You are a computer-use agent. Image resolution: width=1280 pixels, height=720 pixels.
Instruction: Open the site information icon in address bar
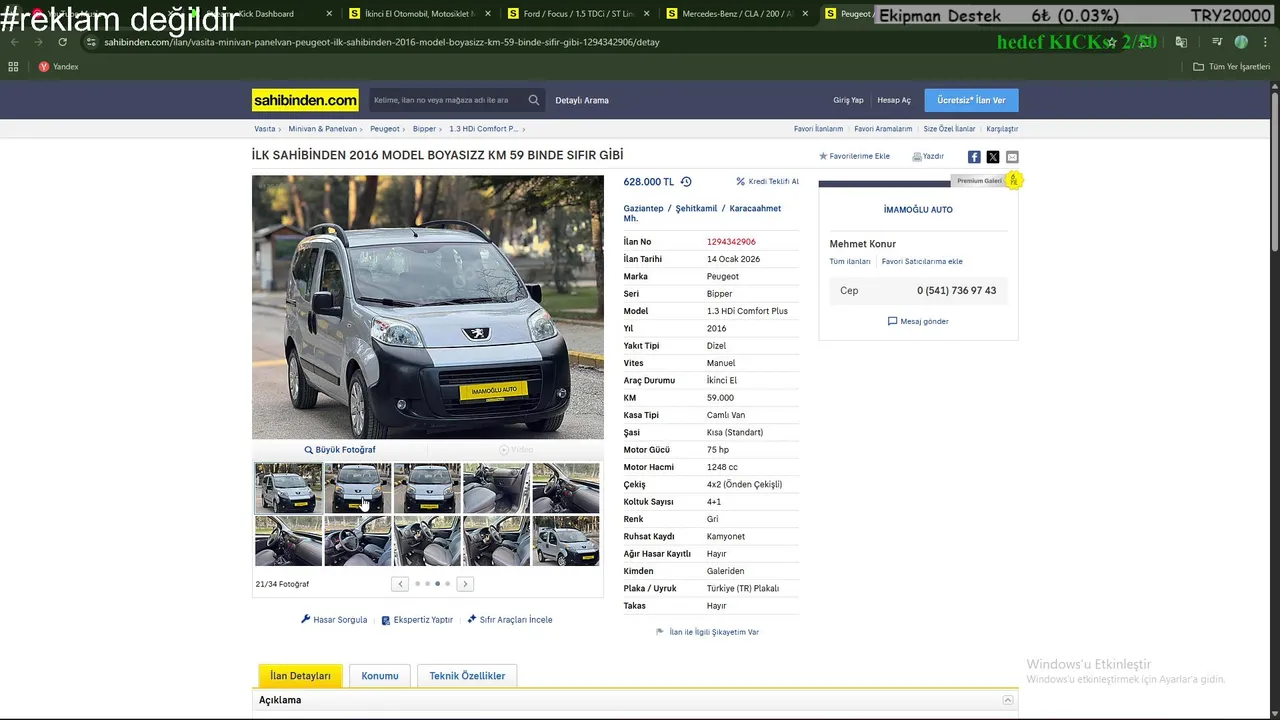[91, 42]
